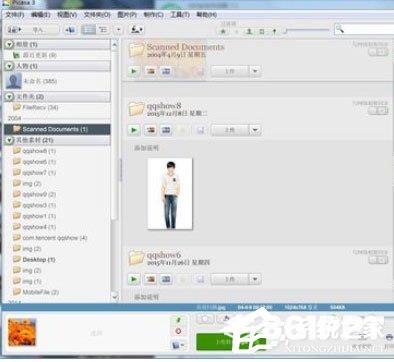Collapse the 人物 (1) section
The image size is (394, 362).
(9, 66)
